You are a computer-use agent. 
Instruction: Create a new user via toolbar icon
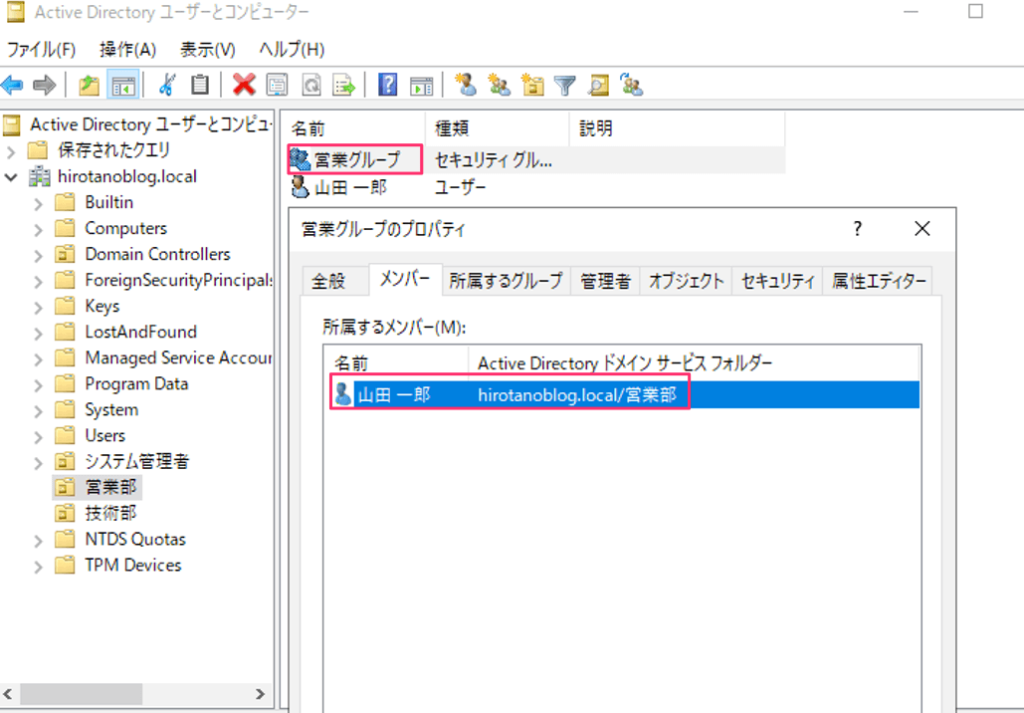466,85
